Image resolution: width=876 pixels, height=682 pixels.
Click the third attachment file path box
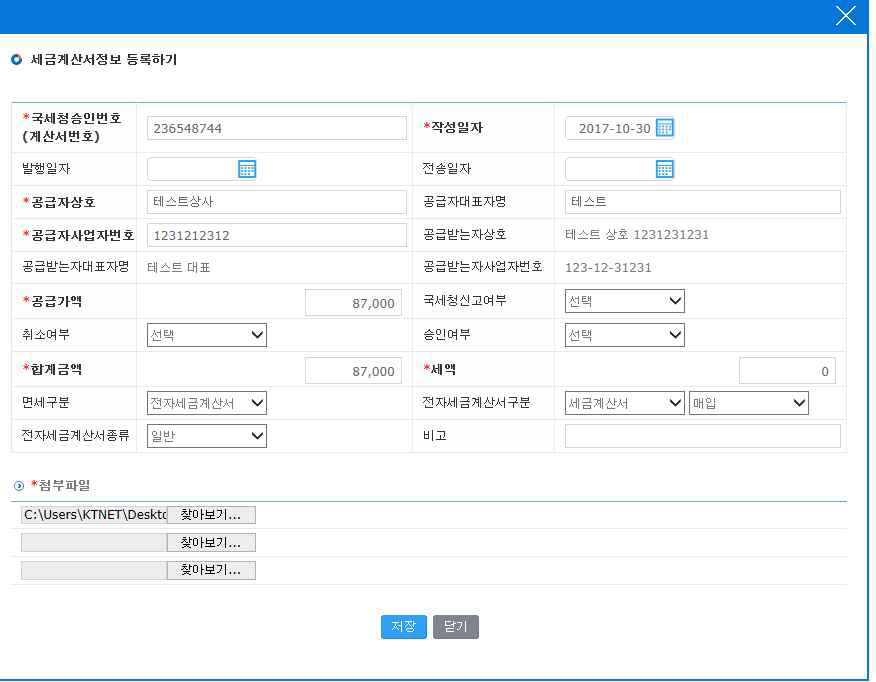point(94,570)
